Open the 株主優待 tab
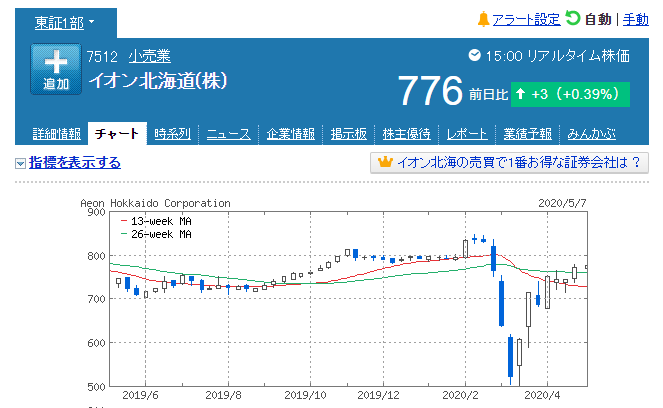This screenshot has width=663, height=408. coord(406,134)
